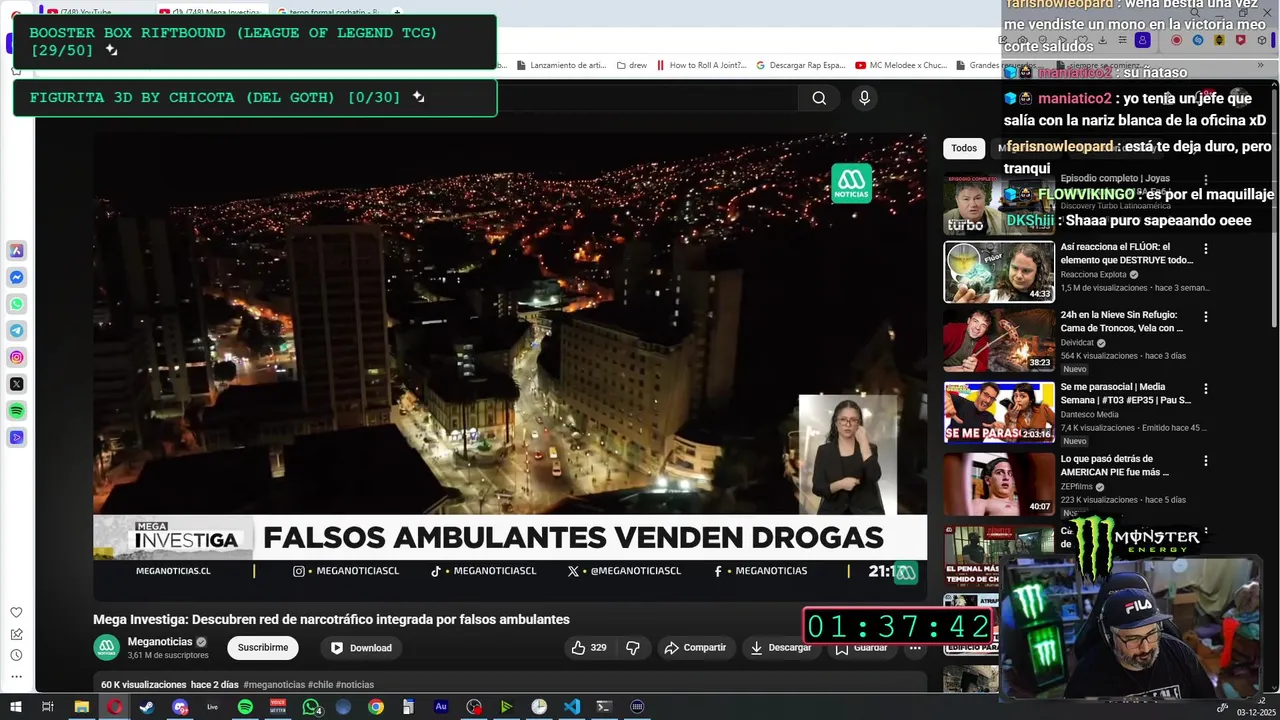Open options menu for FLÚOR video
This screenshot has width=1280, height=720.
[x=1206, y=249]
